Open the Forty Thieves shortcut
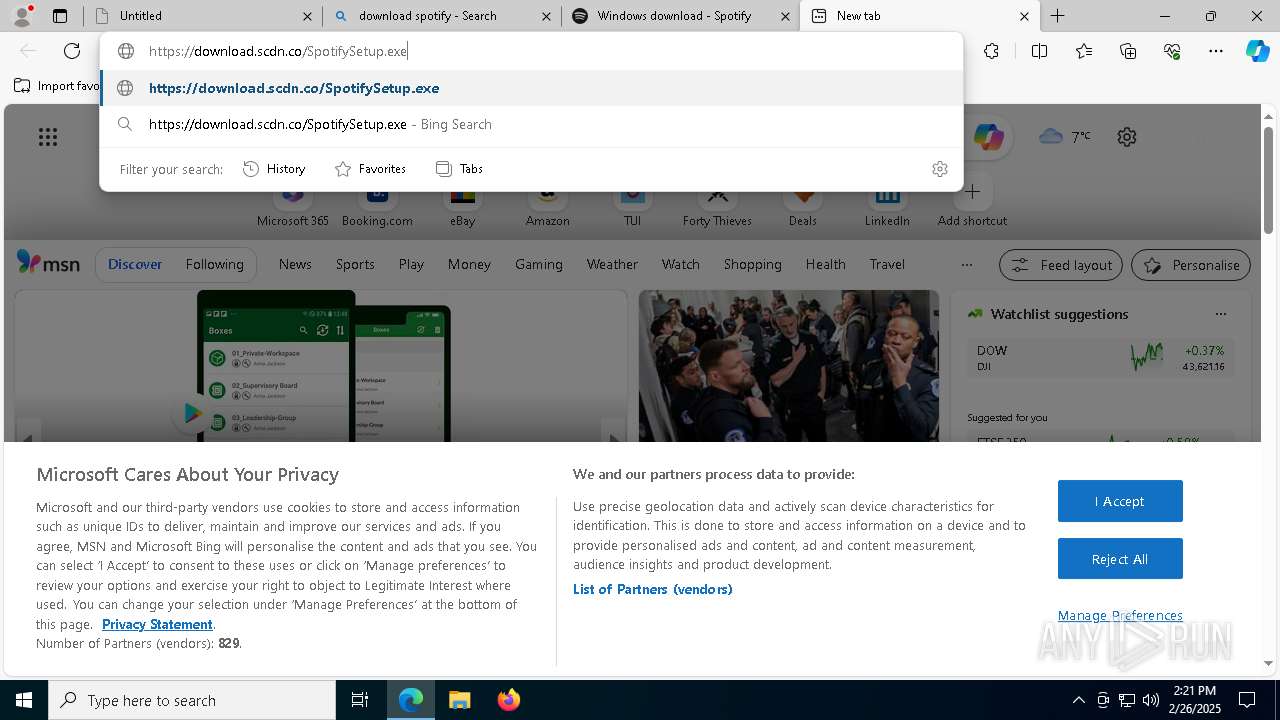Viewport: 1280px width, 720px height. (x=717, y=205)
